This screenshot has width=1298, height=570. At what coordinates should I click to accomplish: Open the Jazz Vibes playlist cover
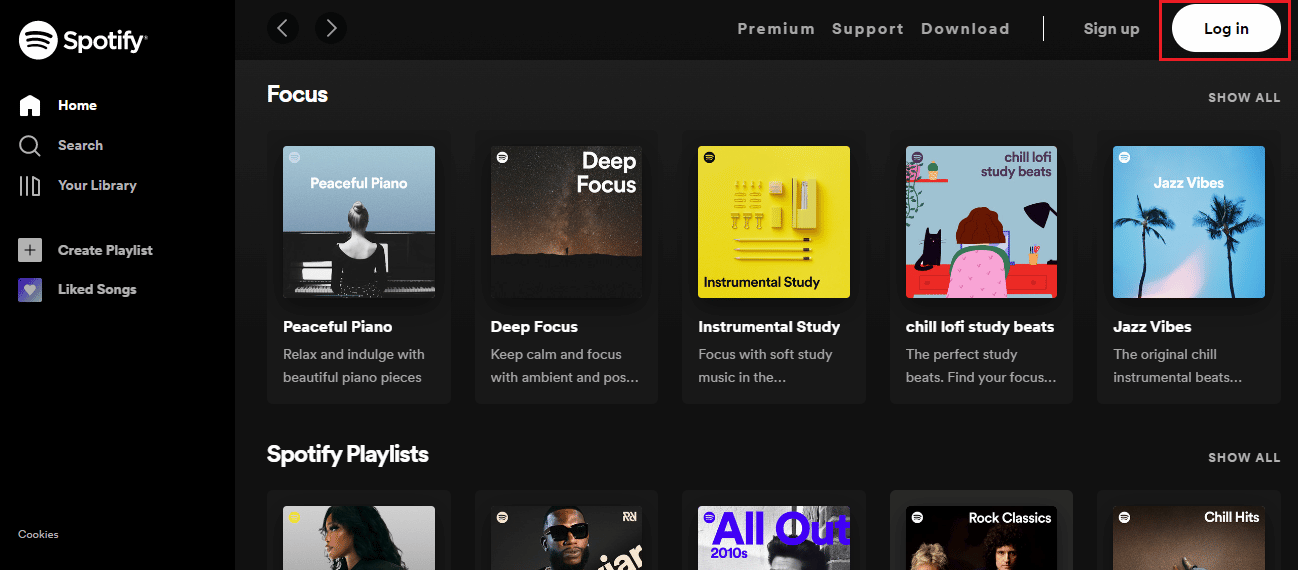pos(1189,222)
